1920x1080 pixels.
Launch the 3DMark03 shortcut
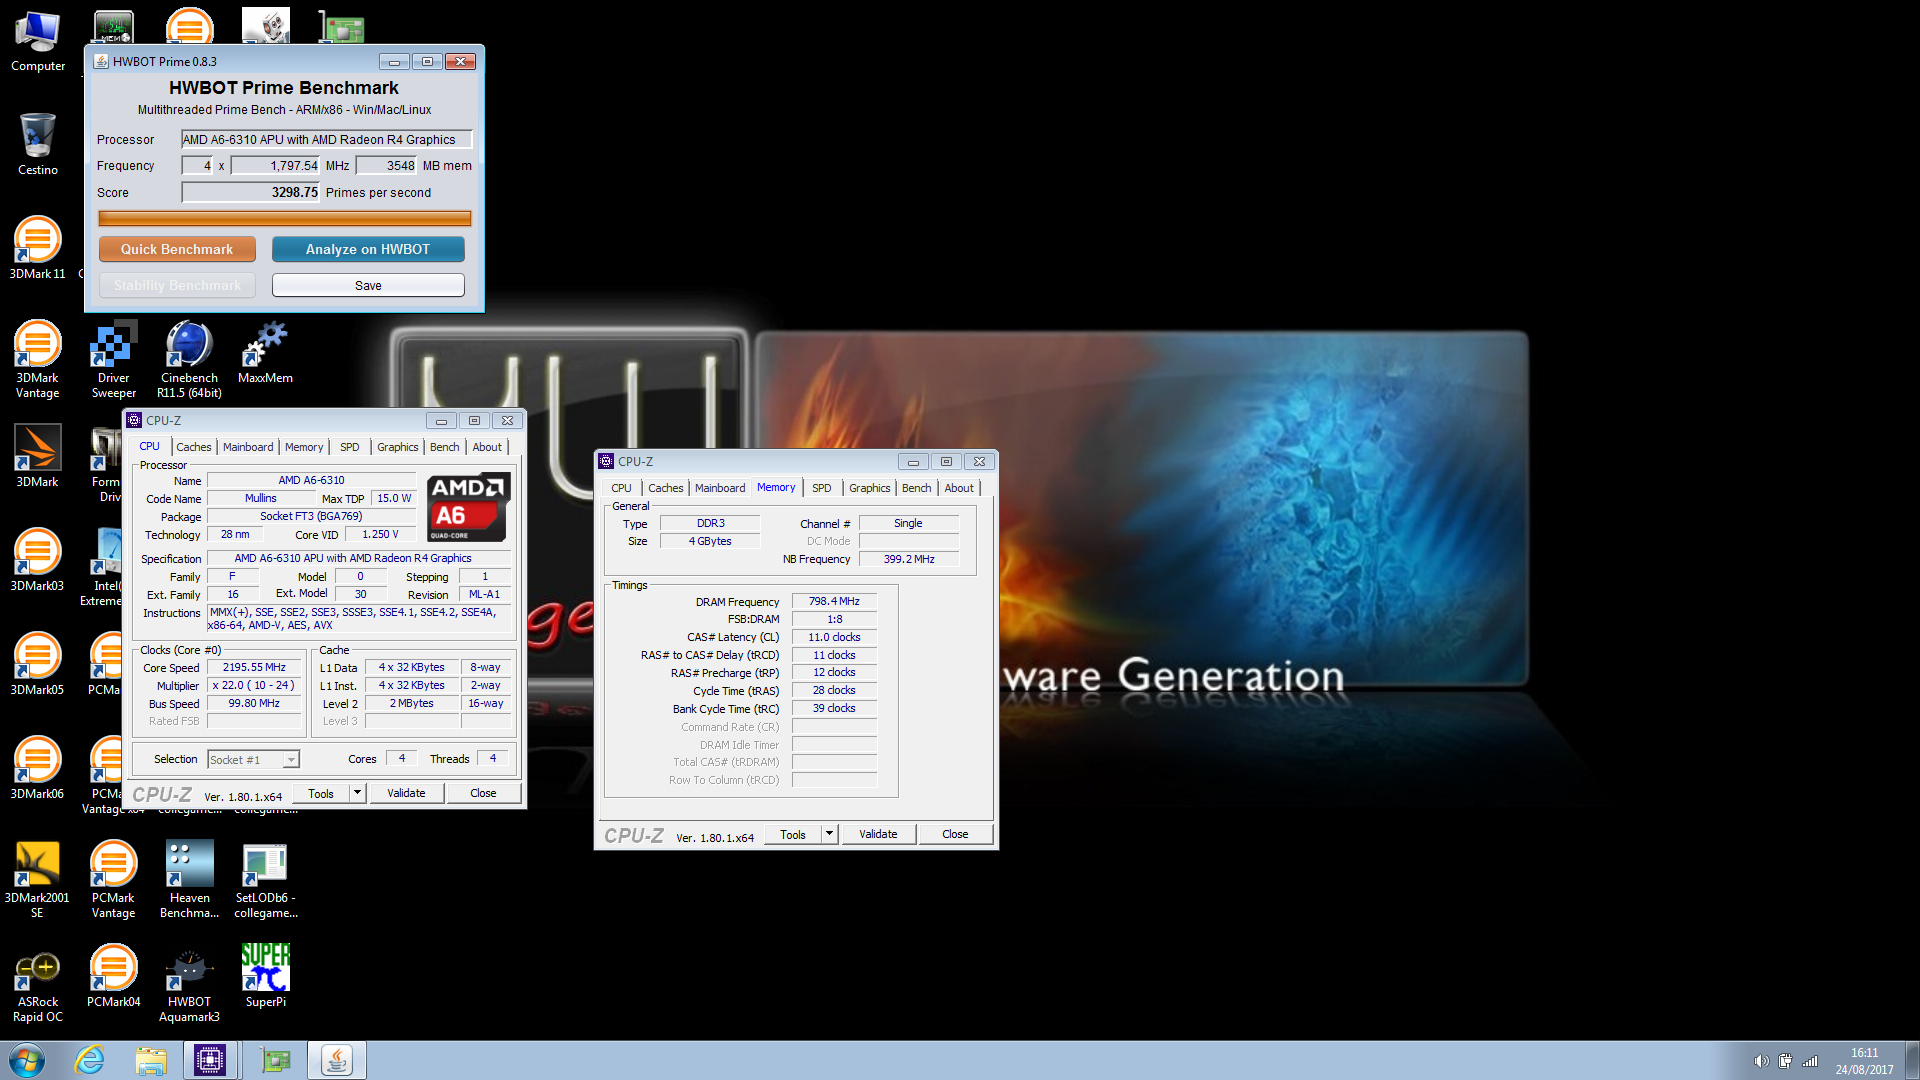(38, 560)
